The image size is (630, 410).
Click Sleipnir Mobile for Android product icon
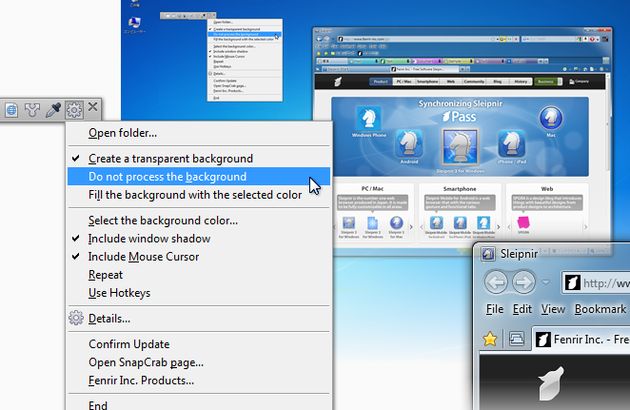pos(436,222)
